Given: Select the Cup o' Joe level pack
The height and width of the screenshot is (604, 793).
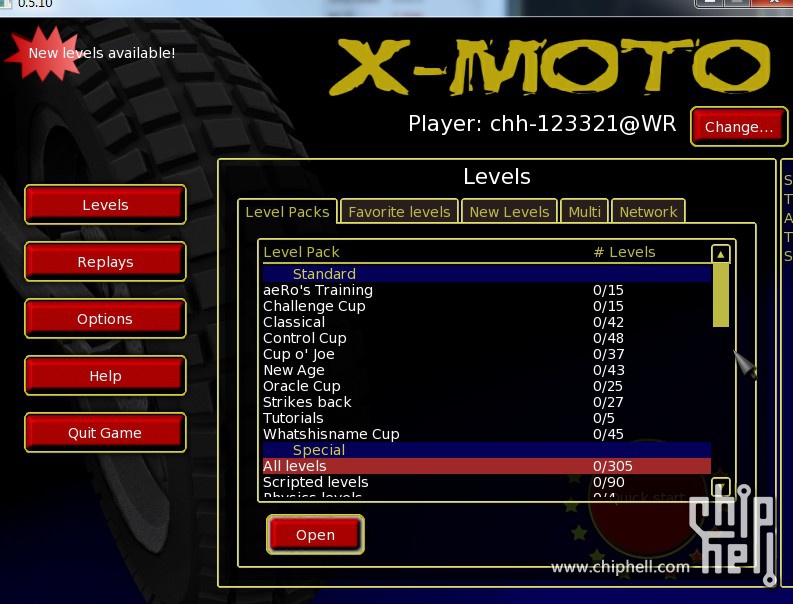Looking at the screenshot, I should (487, 354).
